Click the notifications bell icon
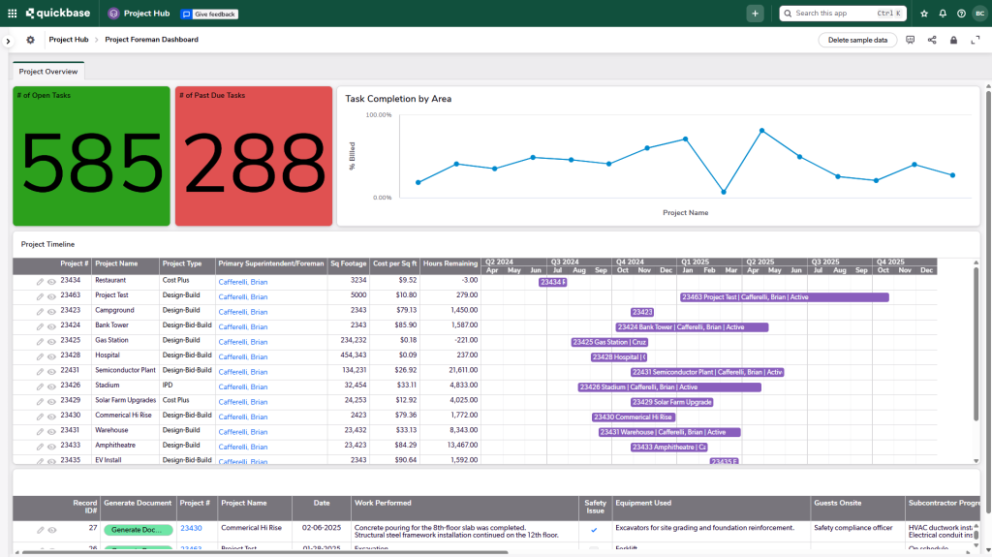Screen dimensions: 992x557 [942, 14]
